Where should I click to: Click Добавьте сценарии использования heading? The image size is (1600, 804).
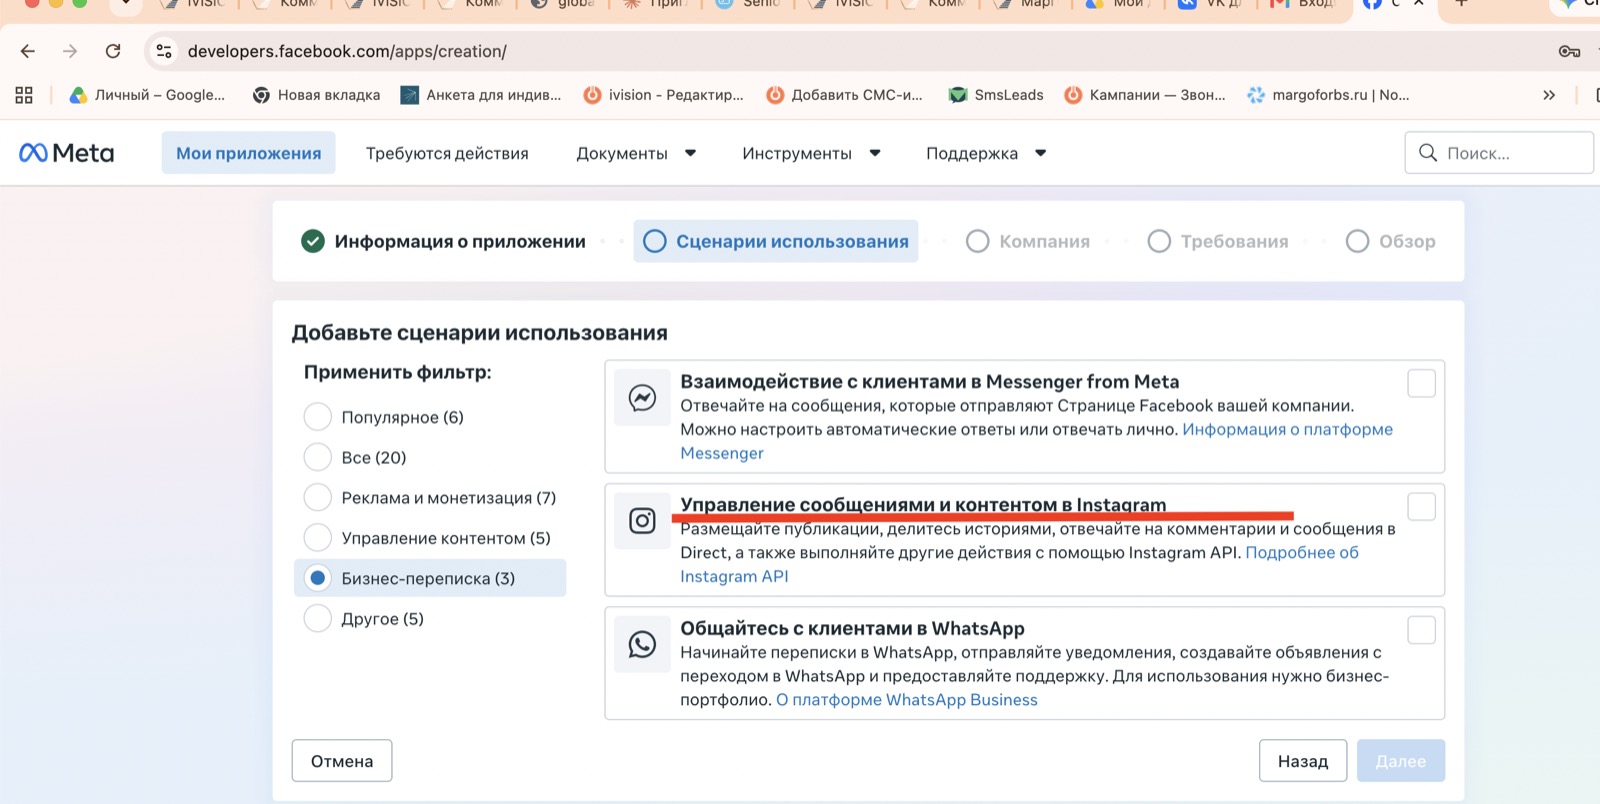click(480, 333)
